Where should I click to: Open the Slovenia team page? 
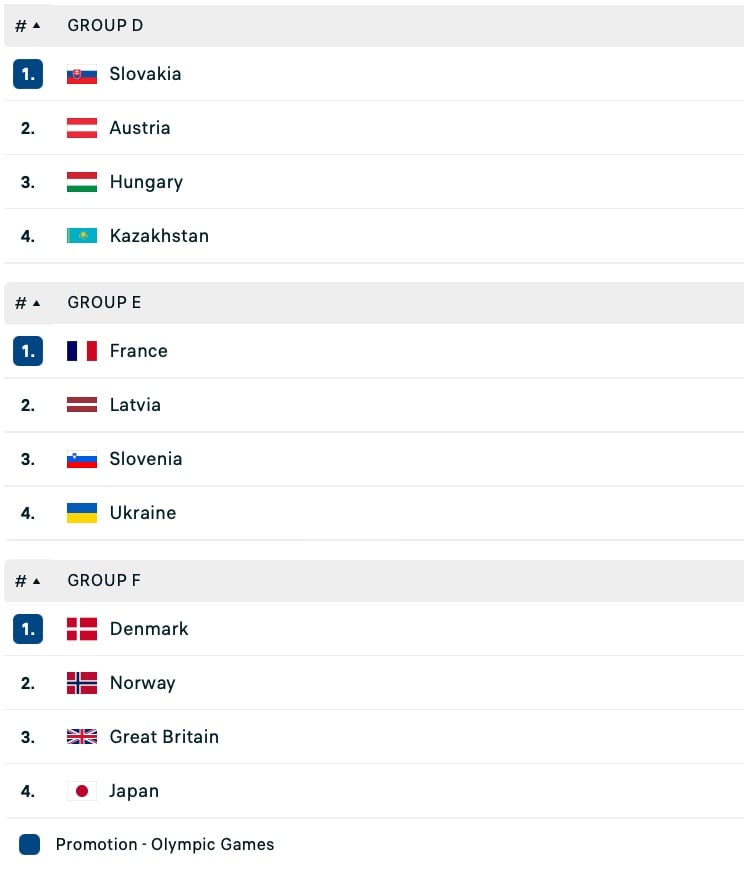coord(146,459)
